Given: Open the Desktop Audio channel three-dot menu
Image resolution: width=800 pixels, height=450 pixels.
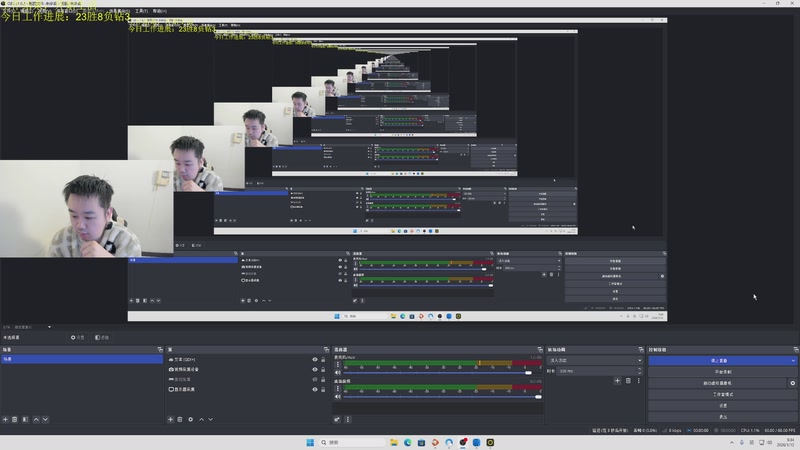Looking at the screenshot, I should click(x=337, y=388).
